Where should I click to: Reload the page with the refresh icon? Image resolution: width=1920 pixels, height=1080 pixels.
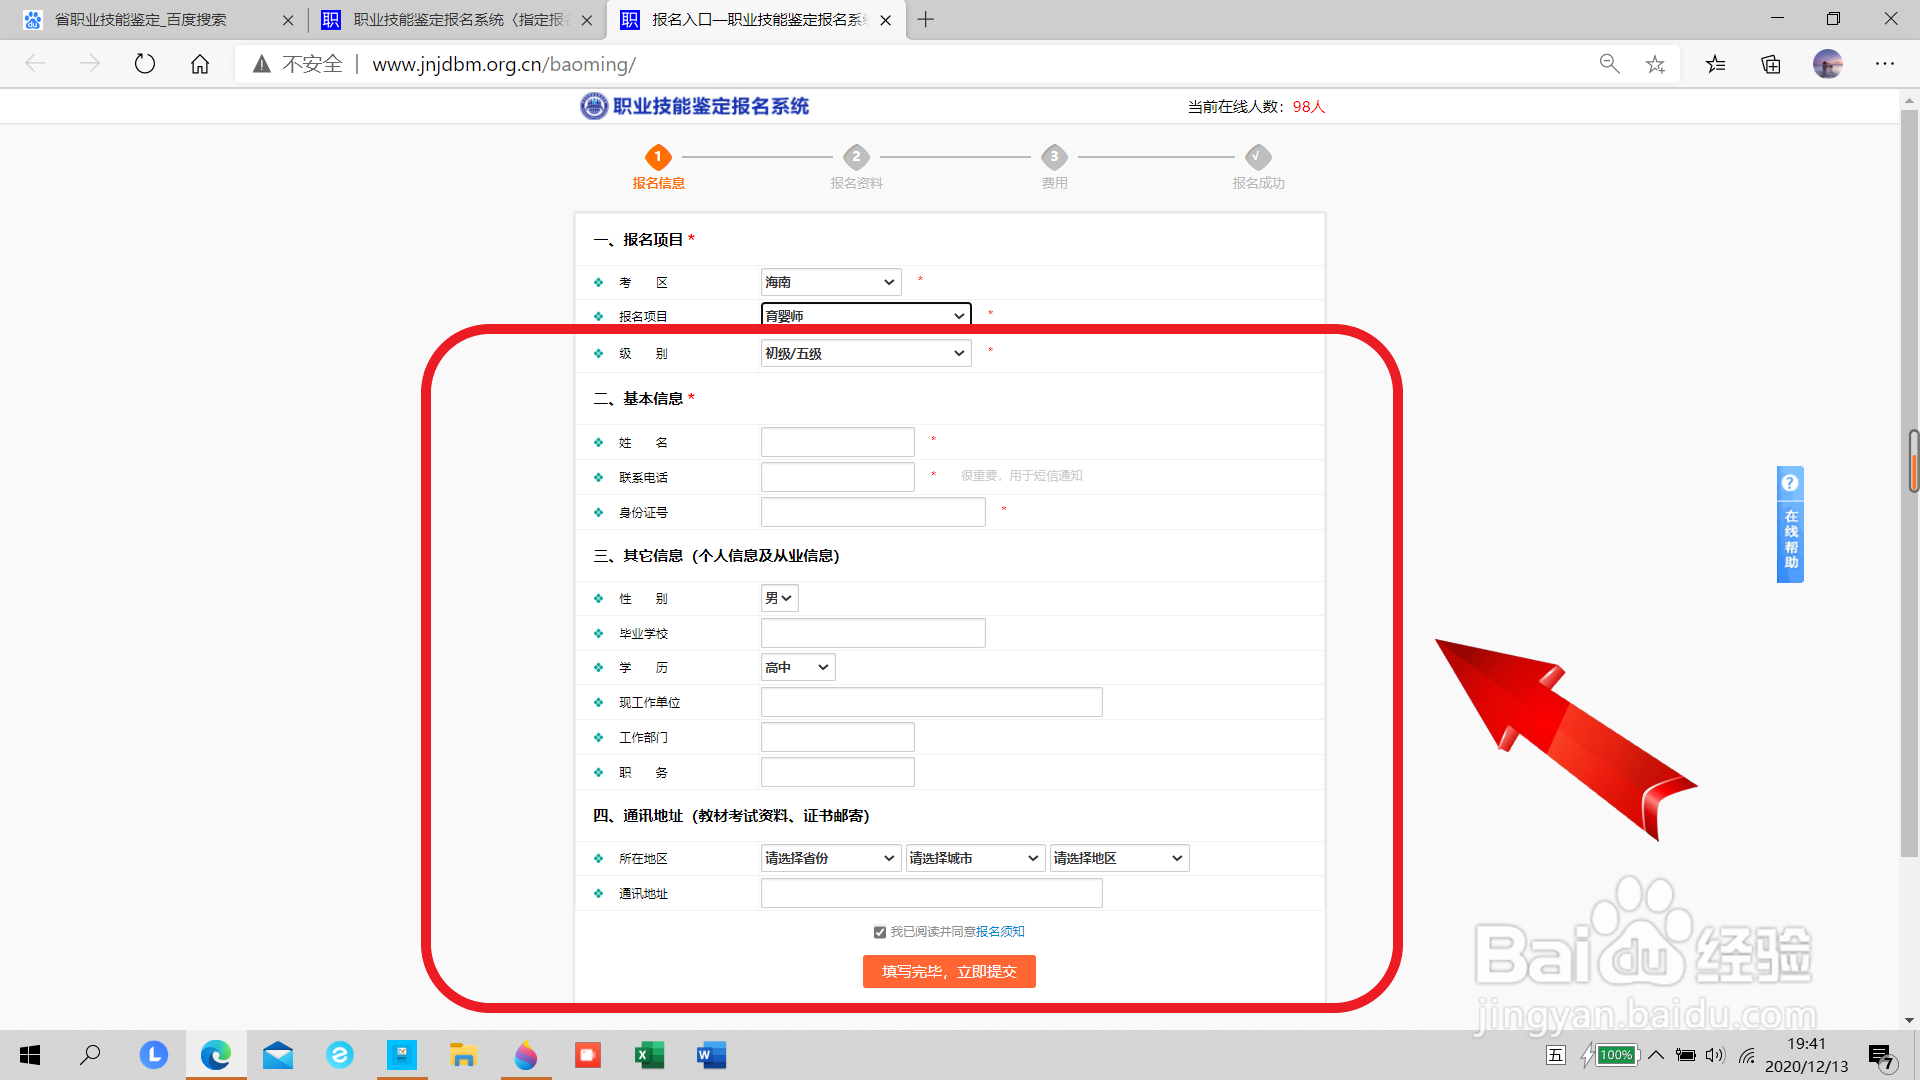[x=145, y=63]
